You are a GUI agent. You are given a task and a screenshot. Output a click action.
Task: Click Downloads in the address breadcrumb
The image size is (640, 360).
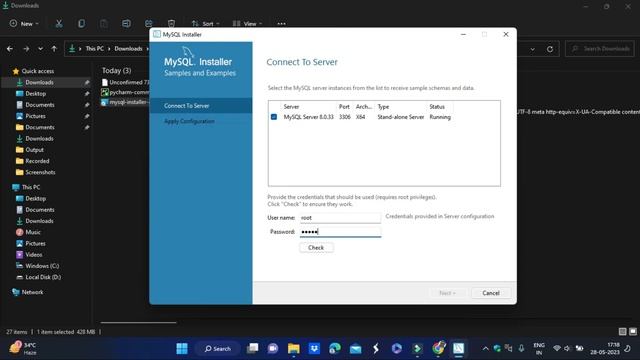click(x=128, y=49)
